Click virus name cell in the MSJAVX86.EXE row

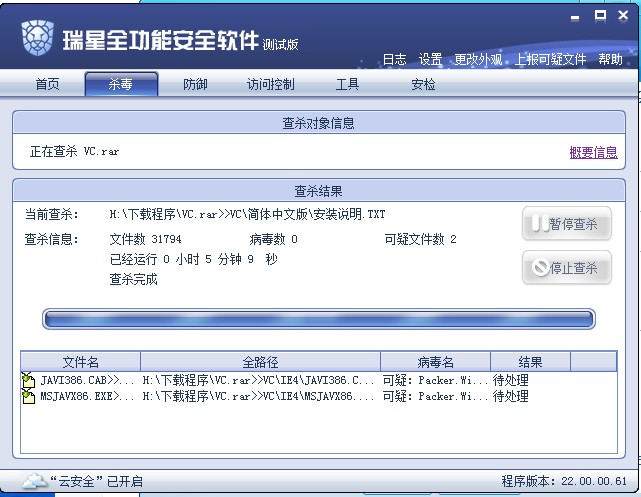(x=435, y=396)
